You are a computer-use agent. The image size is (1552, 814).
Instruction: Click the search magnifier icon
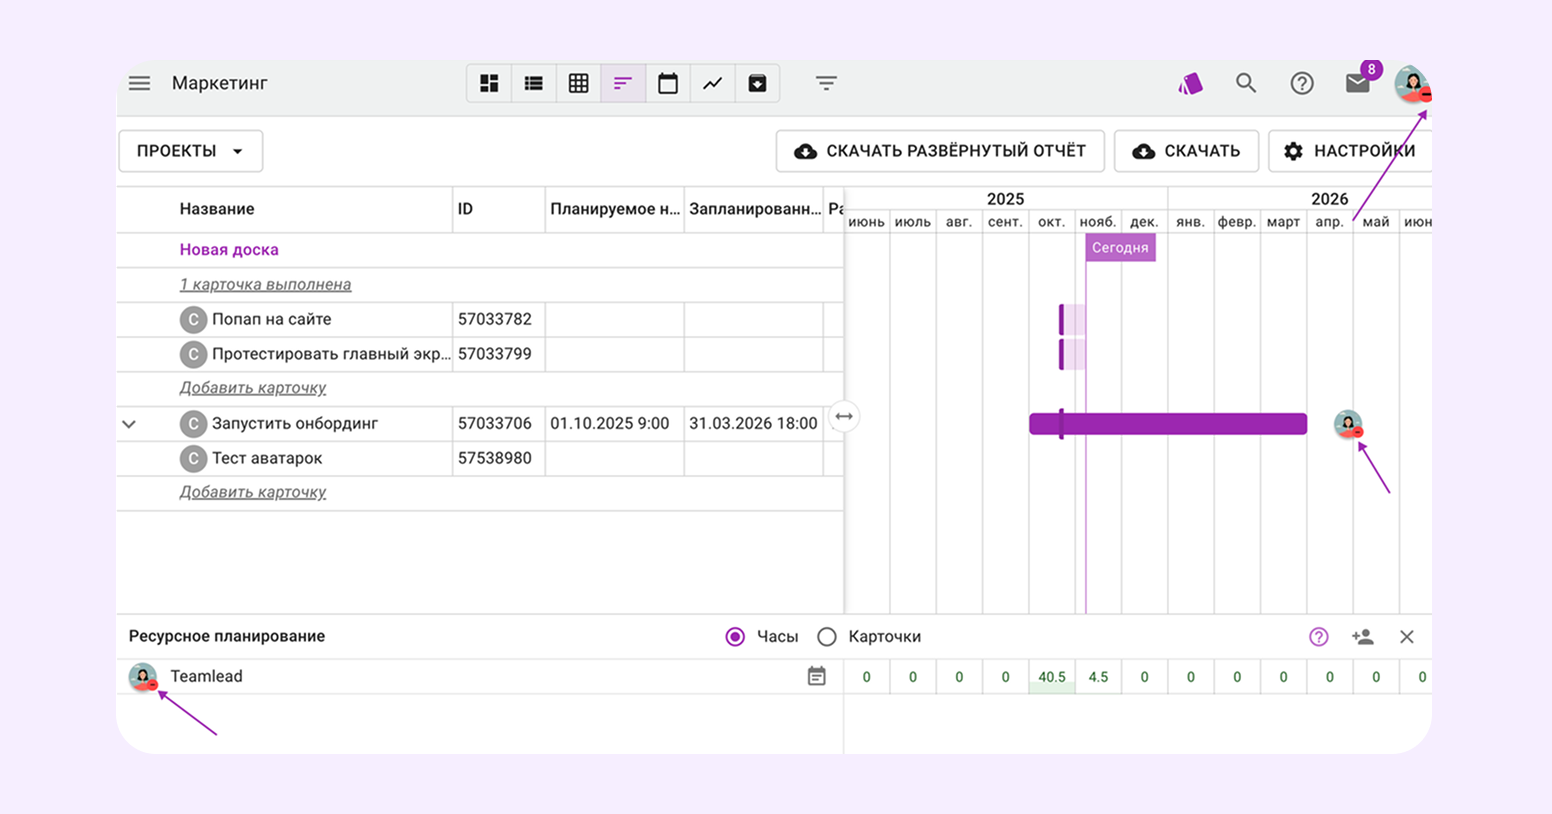tap(1245, 83)
